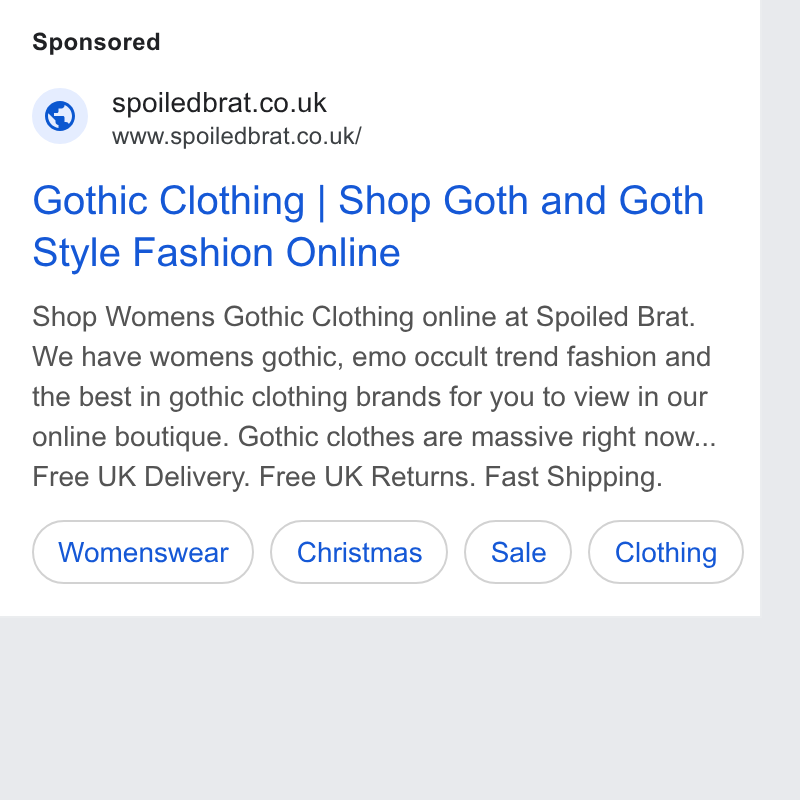Image resolution: width=800 pixels, height=800 pixels.
Task: Click "the best in gothic clothing brands" line
Action: (x=236, y=397)
